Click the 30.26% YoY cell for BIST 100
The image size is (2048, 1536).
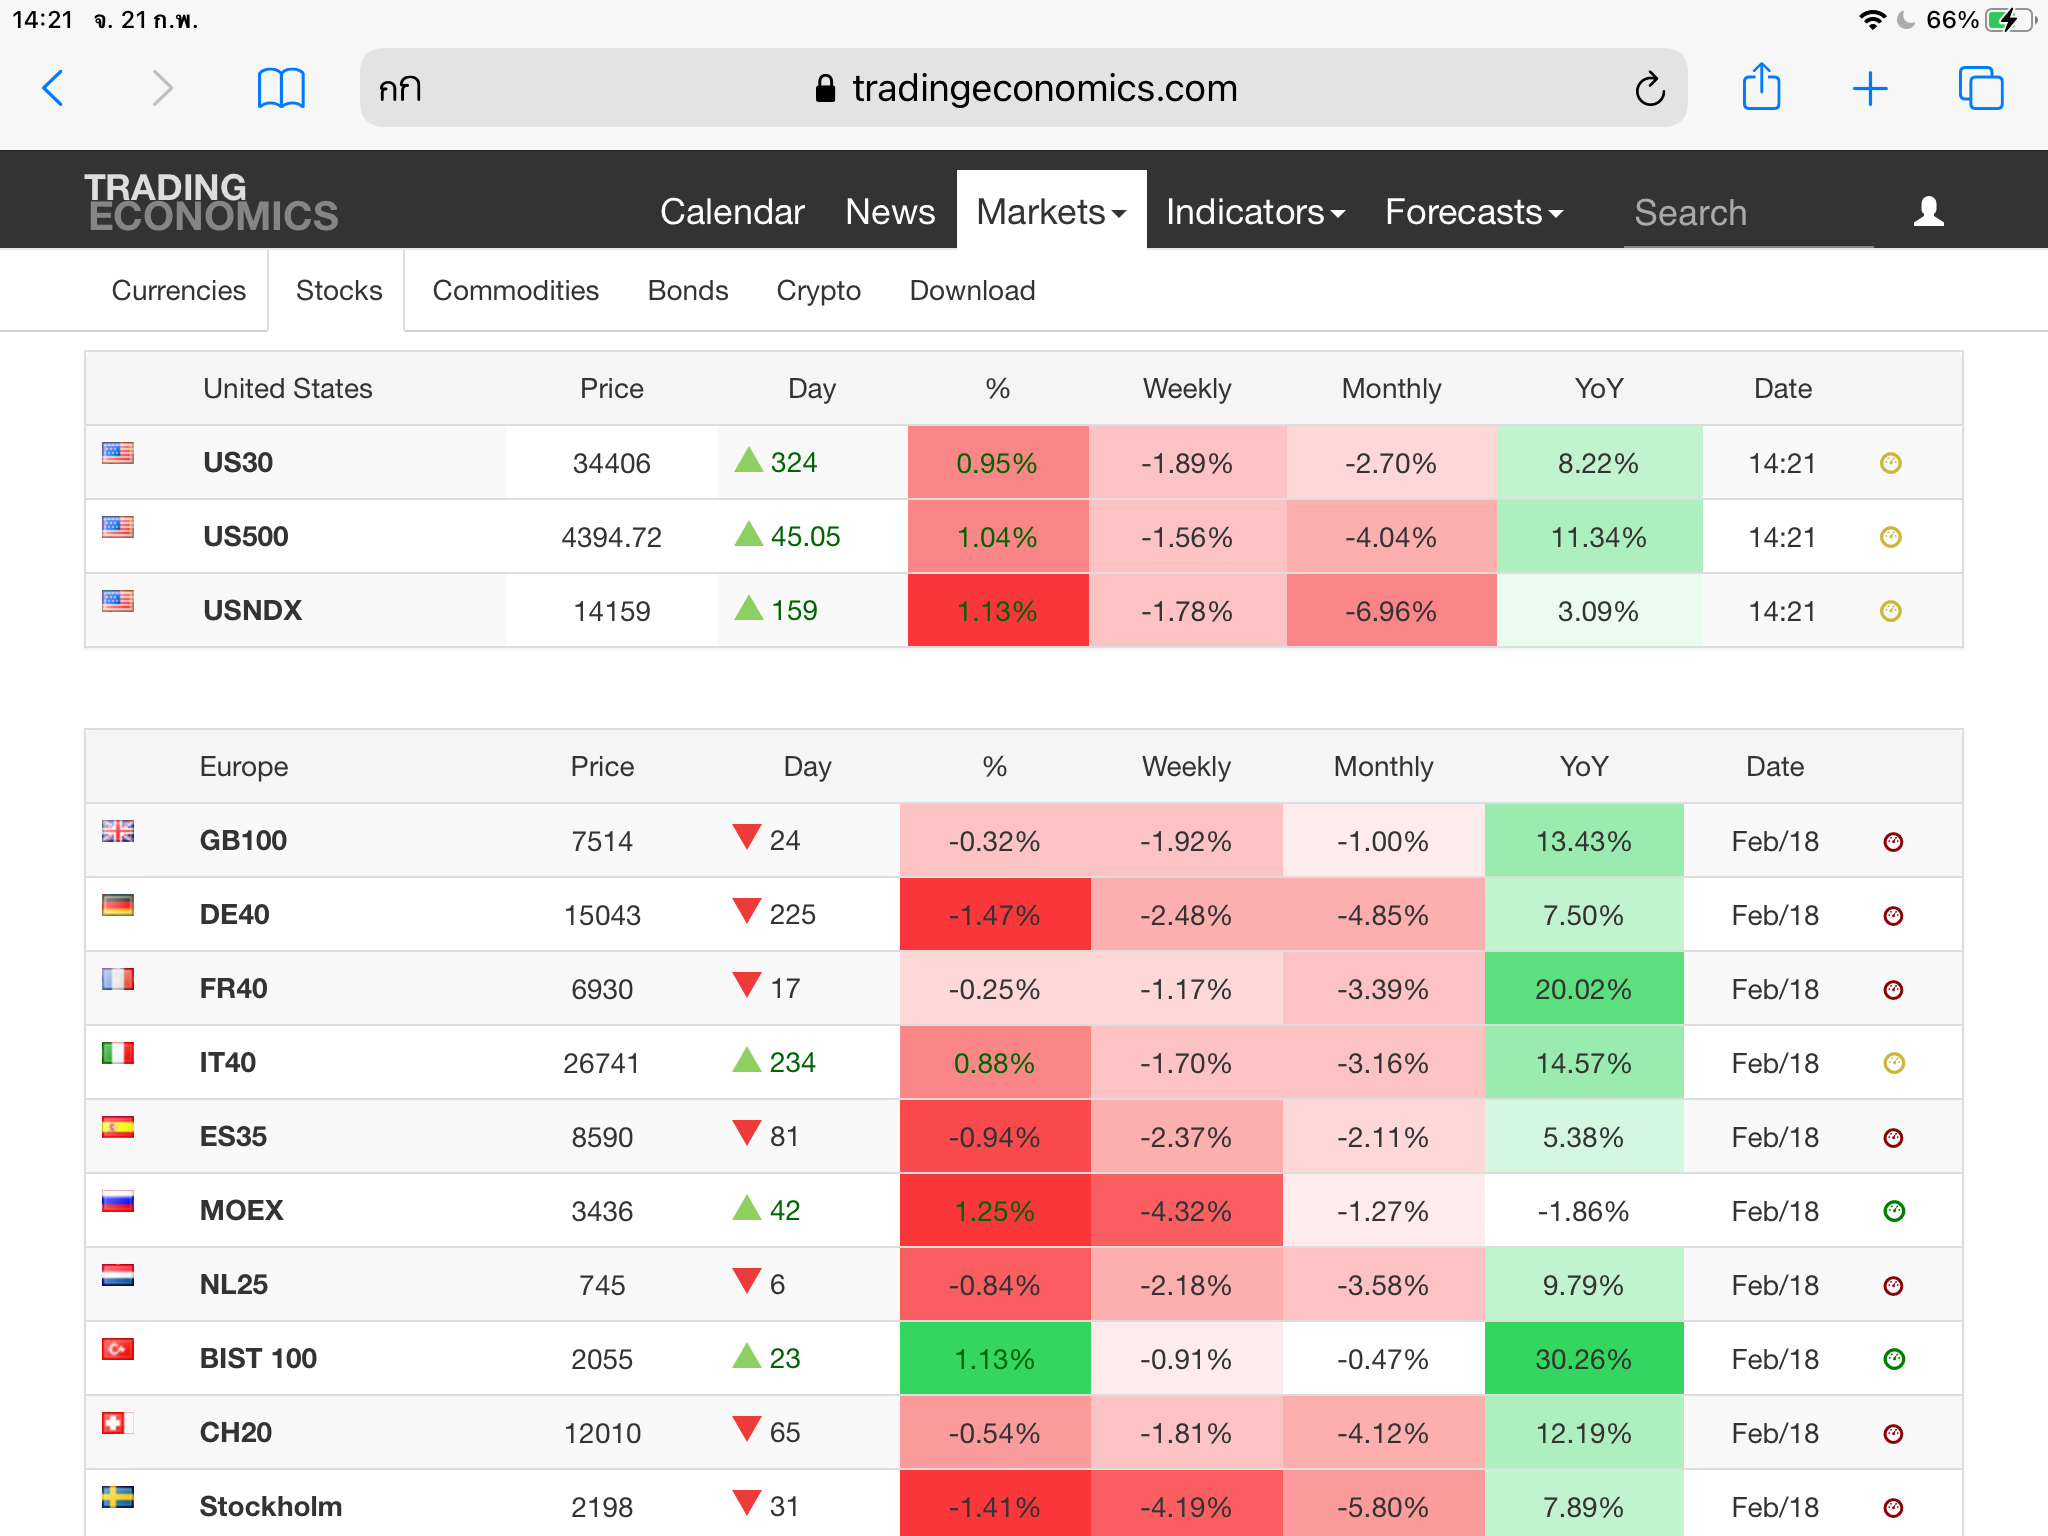[x=1584, y=1358]
